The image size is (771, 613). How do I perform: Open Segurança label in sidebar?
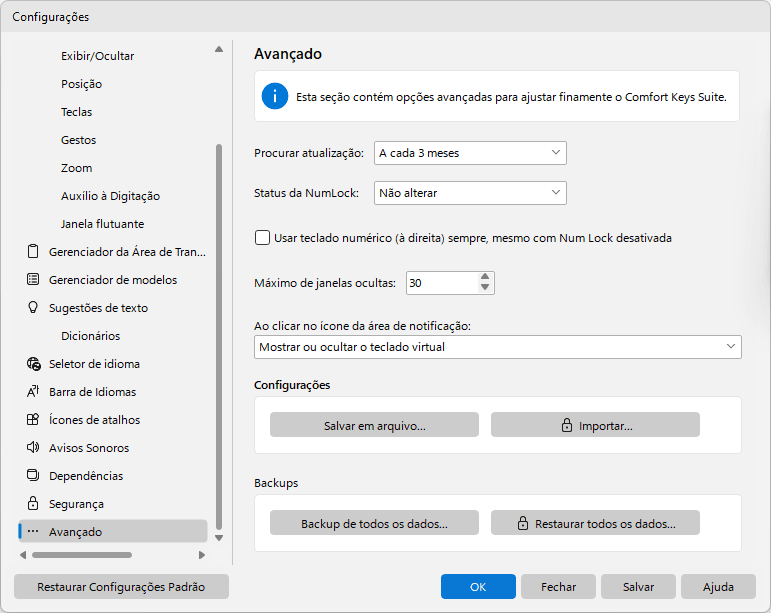(76, 504)
